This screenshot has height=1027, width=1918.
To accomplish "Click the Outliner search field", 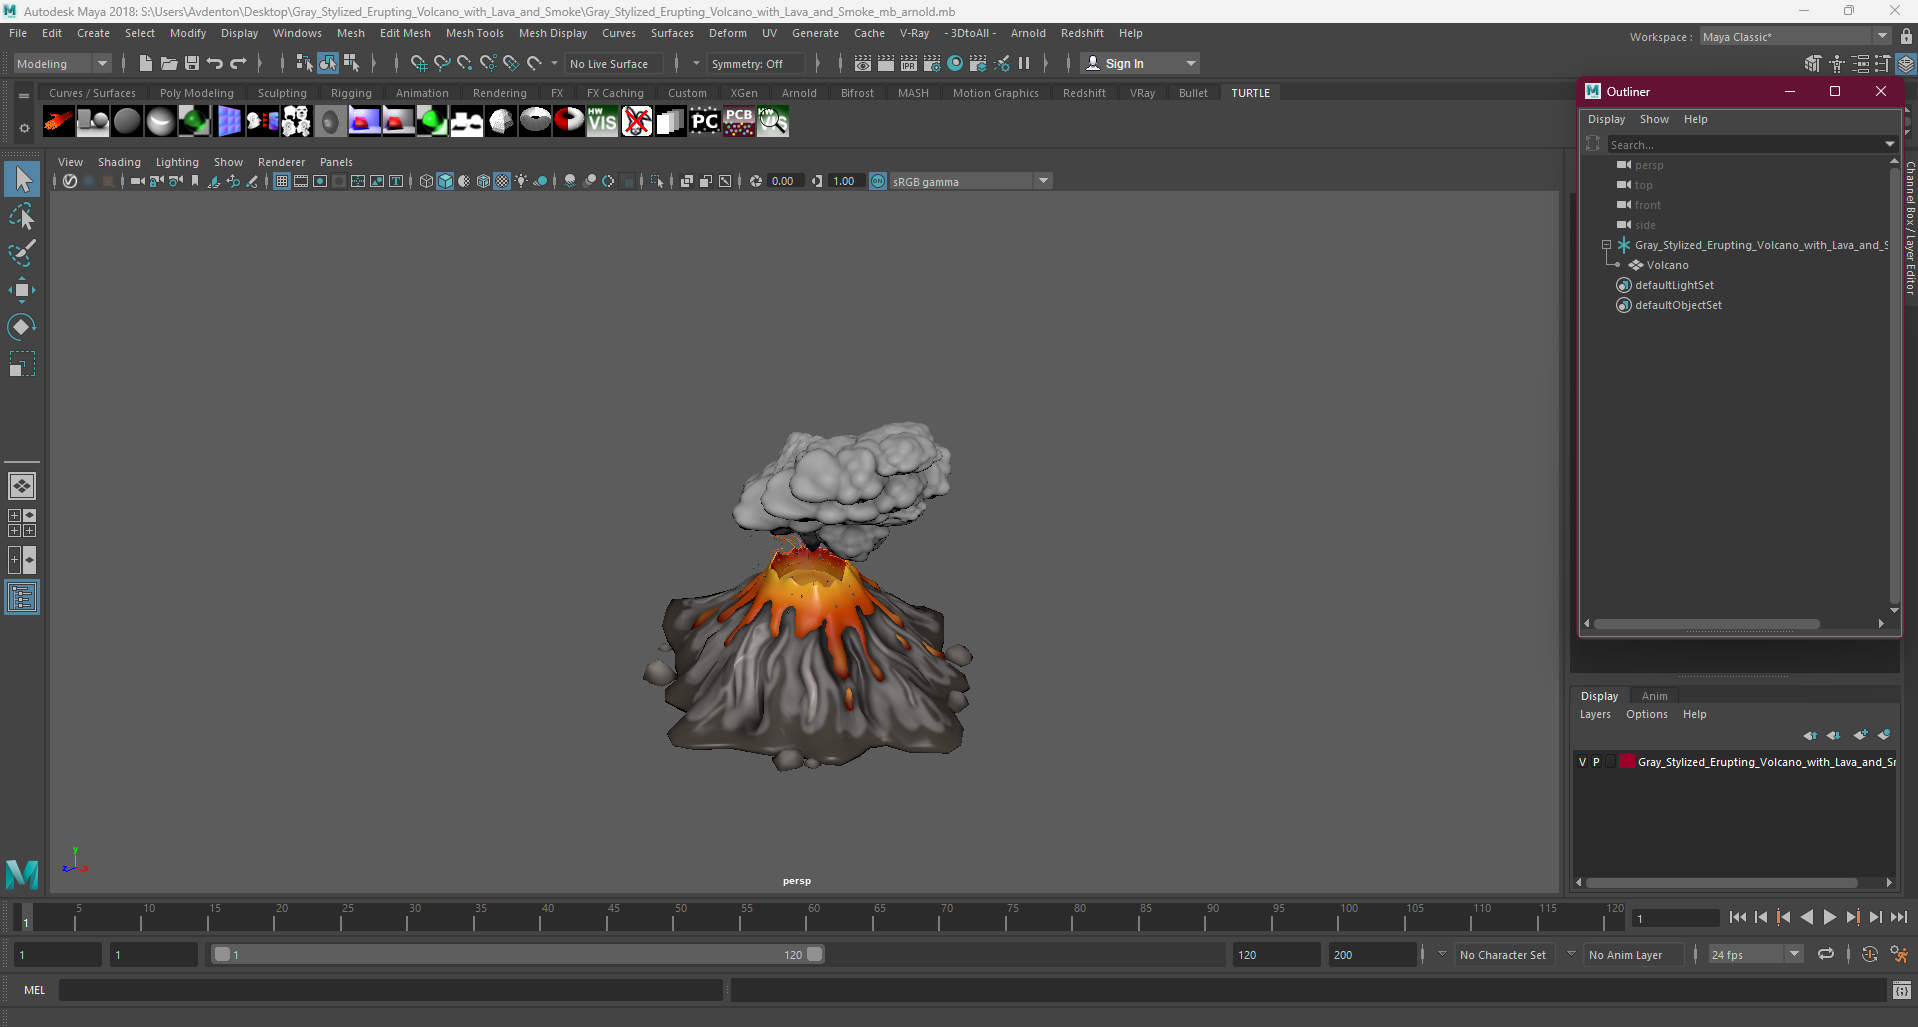I will (1744, 145).
